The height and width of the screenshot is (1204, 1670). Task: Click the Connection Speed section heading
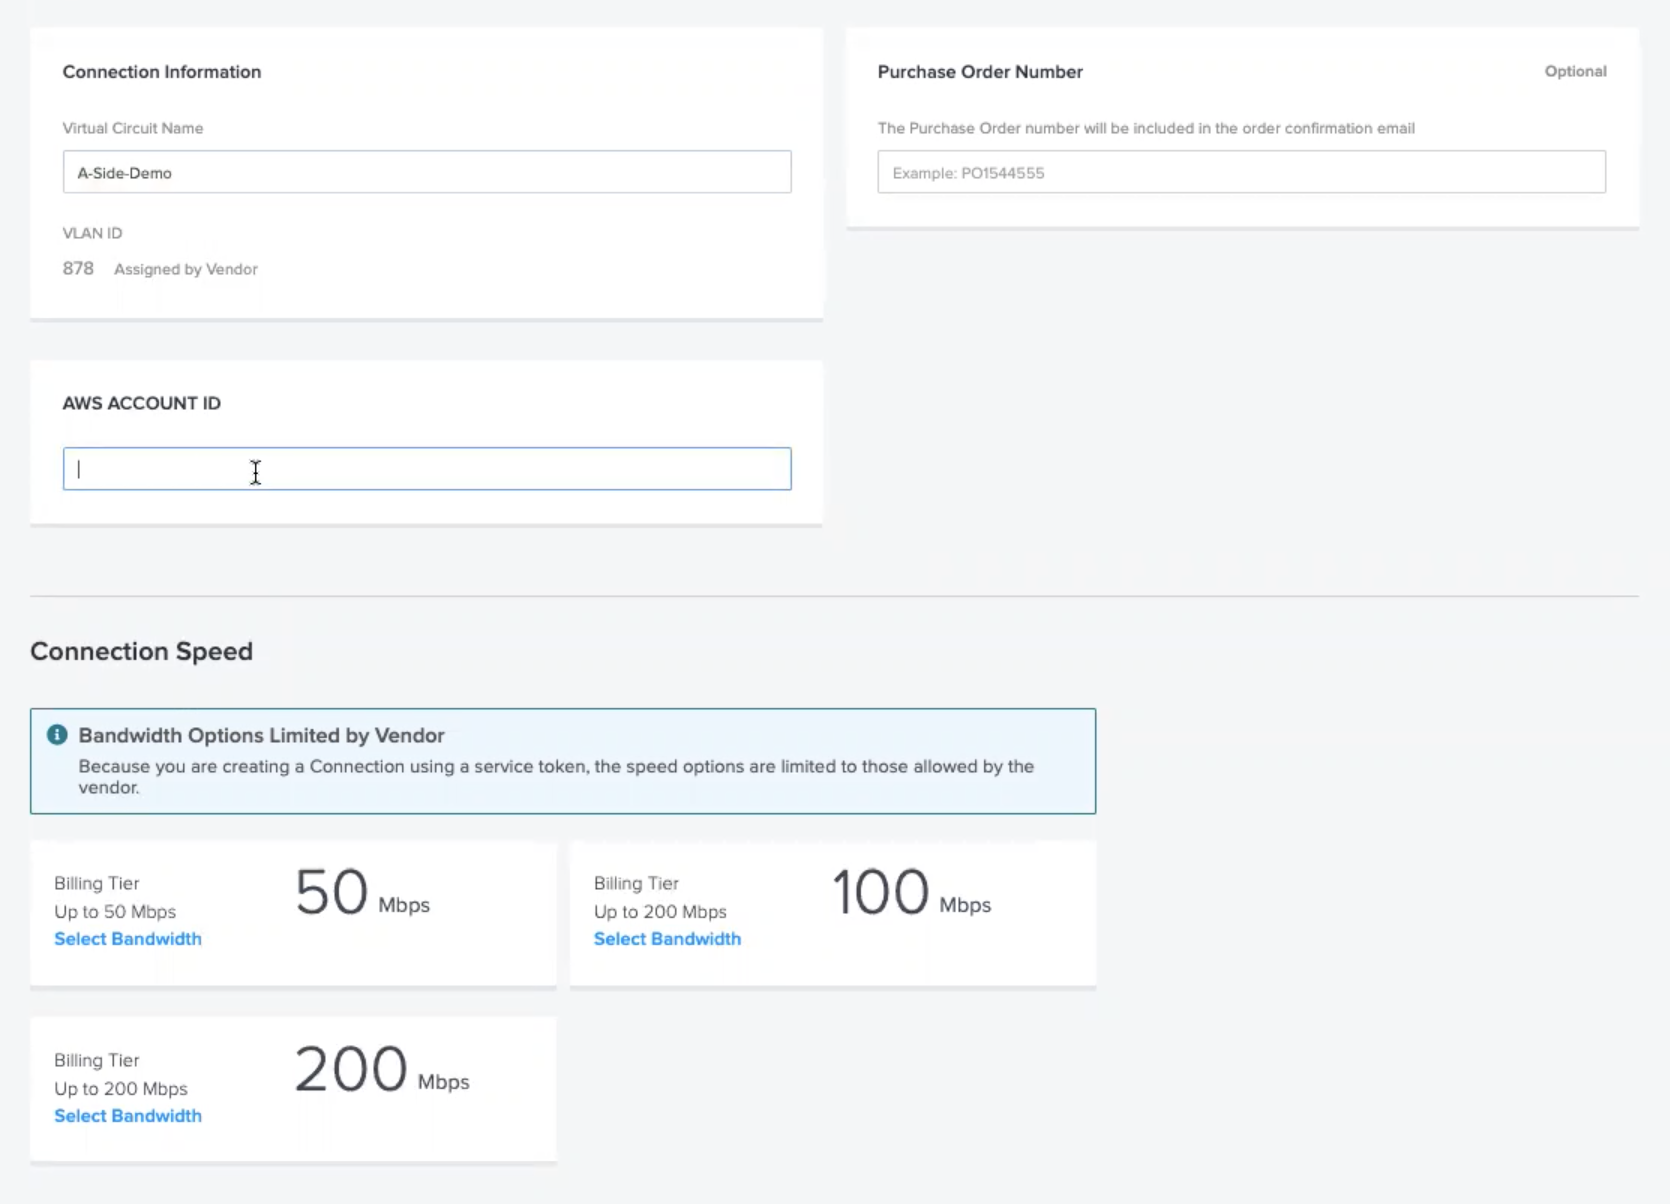point(141,651)
